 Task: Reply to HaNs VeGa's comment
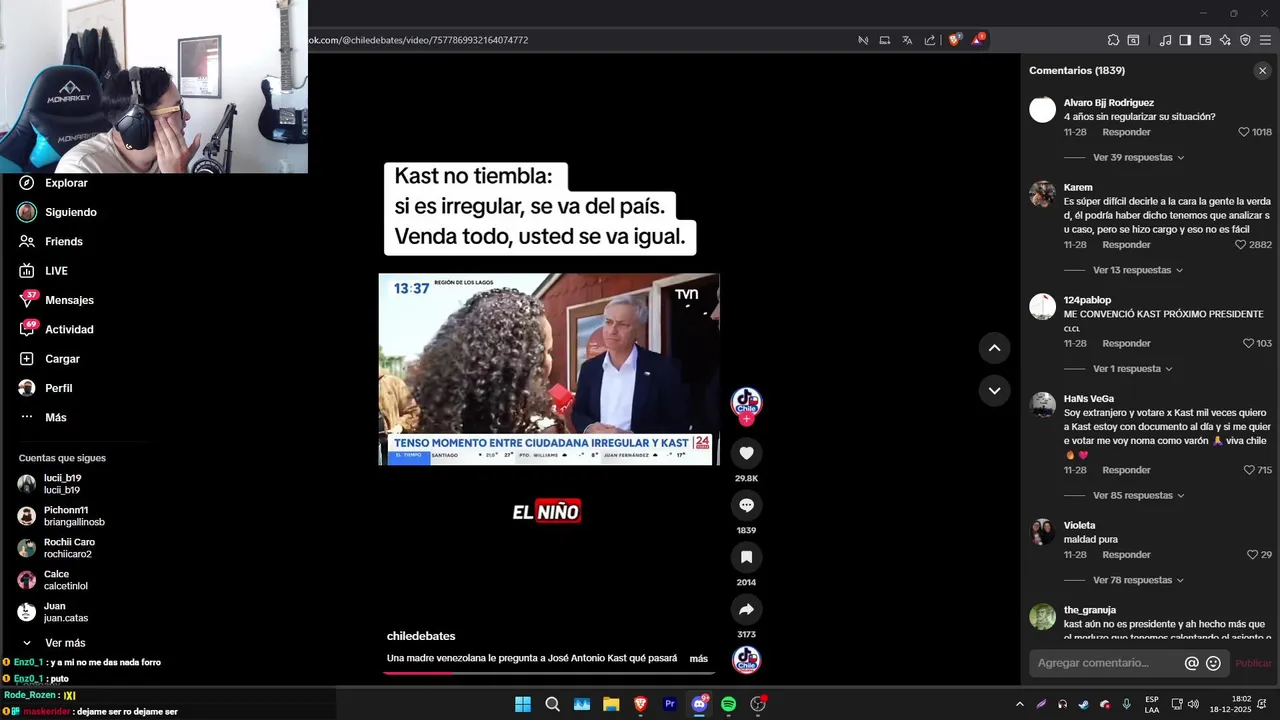tap(1126, 470)
